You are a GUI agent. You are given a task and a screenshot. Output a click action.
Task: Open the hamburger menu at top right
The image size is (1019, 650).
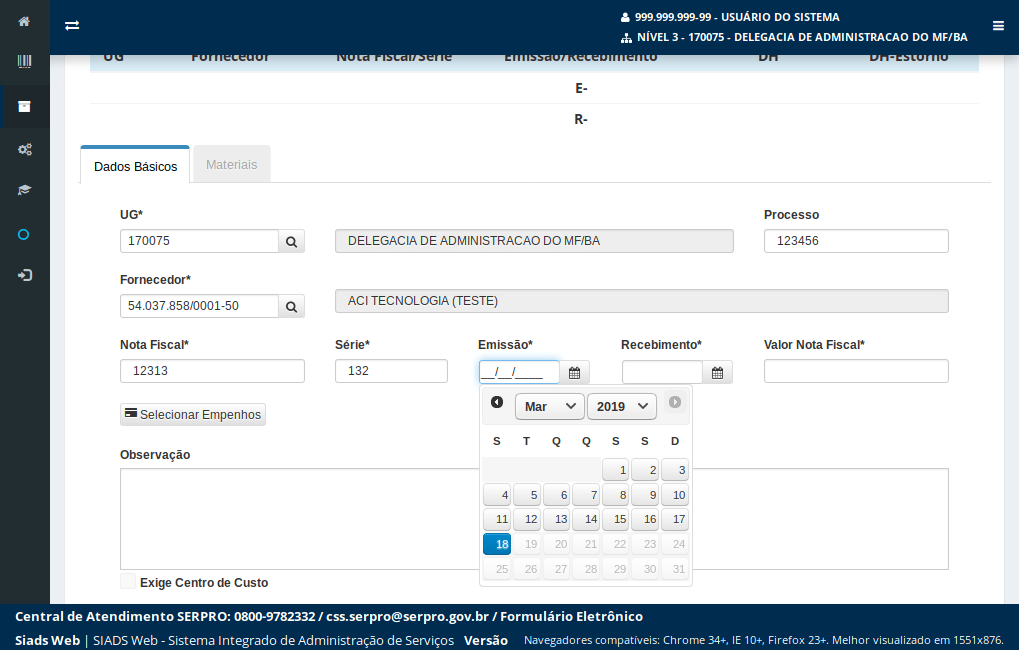tap(998, 26)
